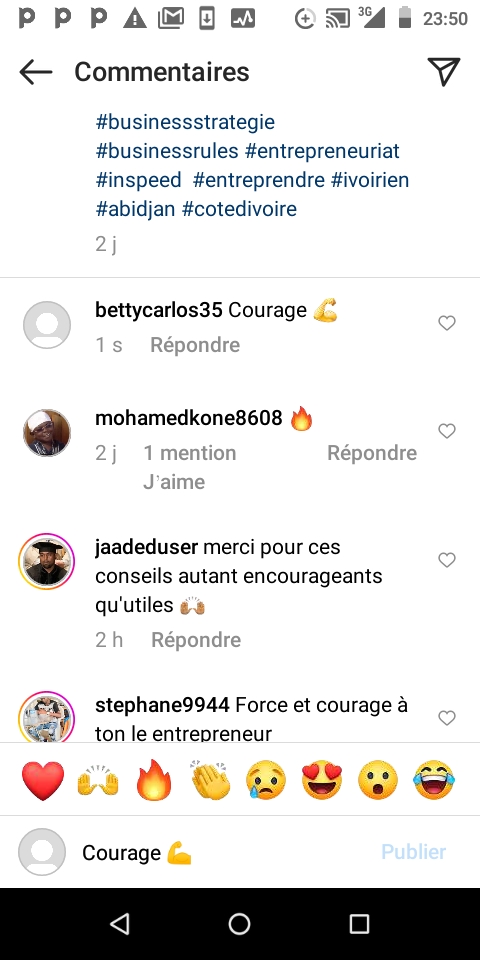View 1 mention J'aime on mohamedkone8608's comment

[x=189, y=467]
